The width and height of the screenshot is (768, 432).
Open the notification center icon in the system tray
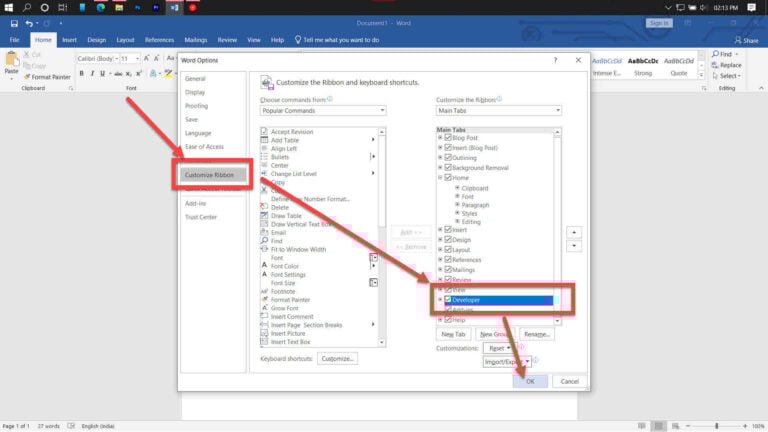coord(752,7)
